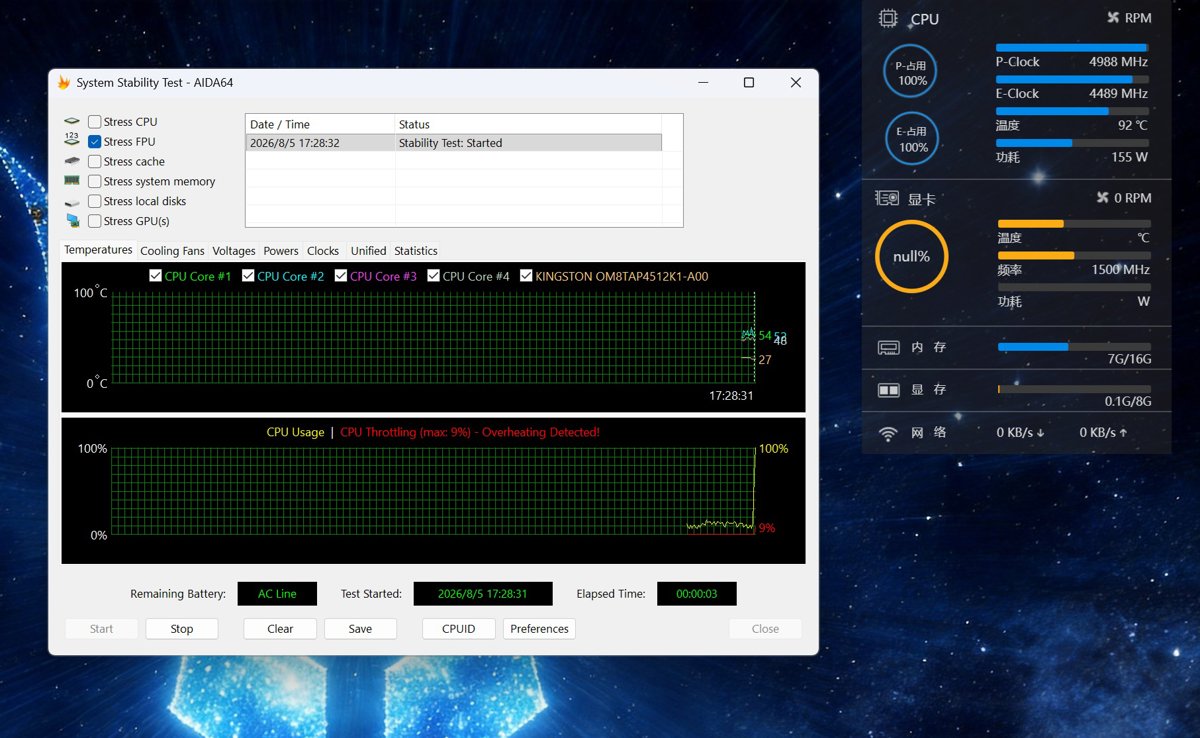Screen dimensions: 1200x738
Task: Select the Unified tab
Action: (368, 251)
